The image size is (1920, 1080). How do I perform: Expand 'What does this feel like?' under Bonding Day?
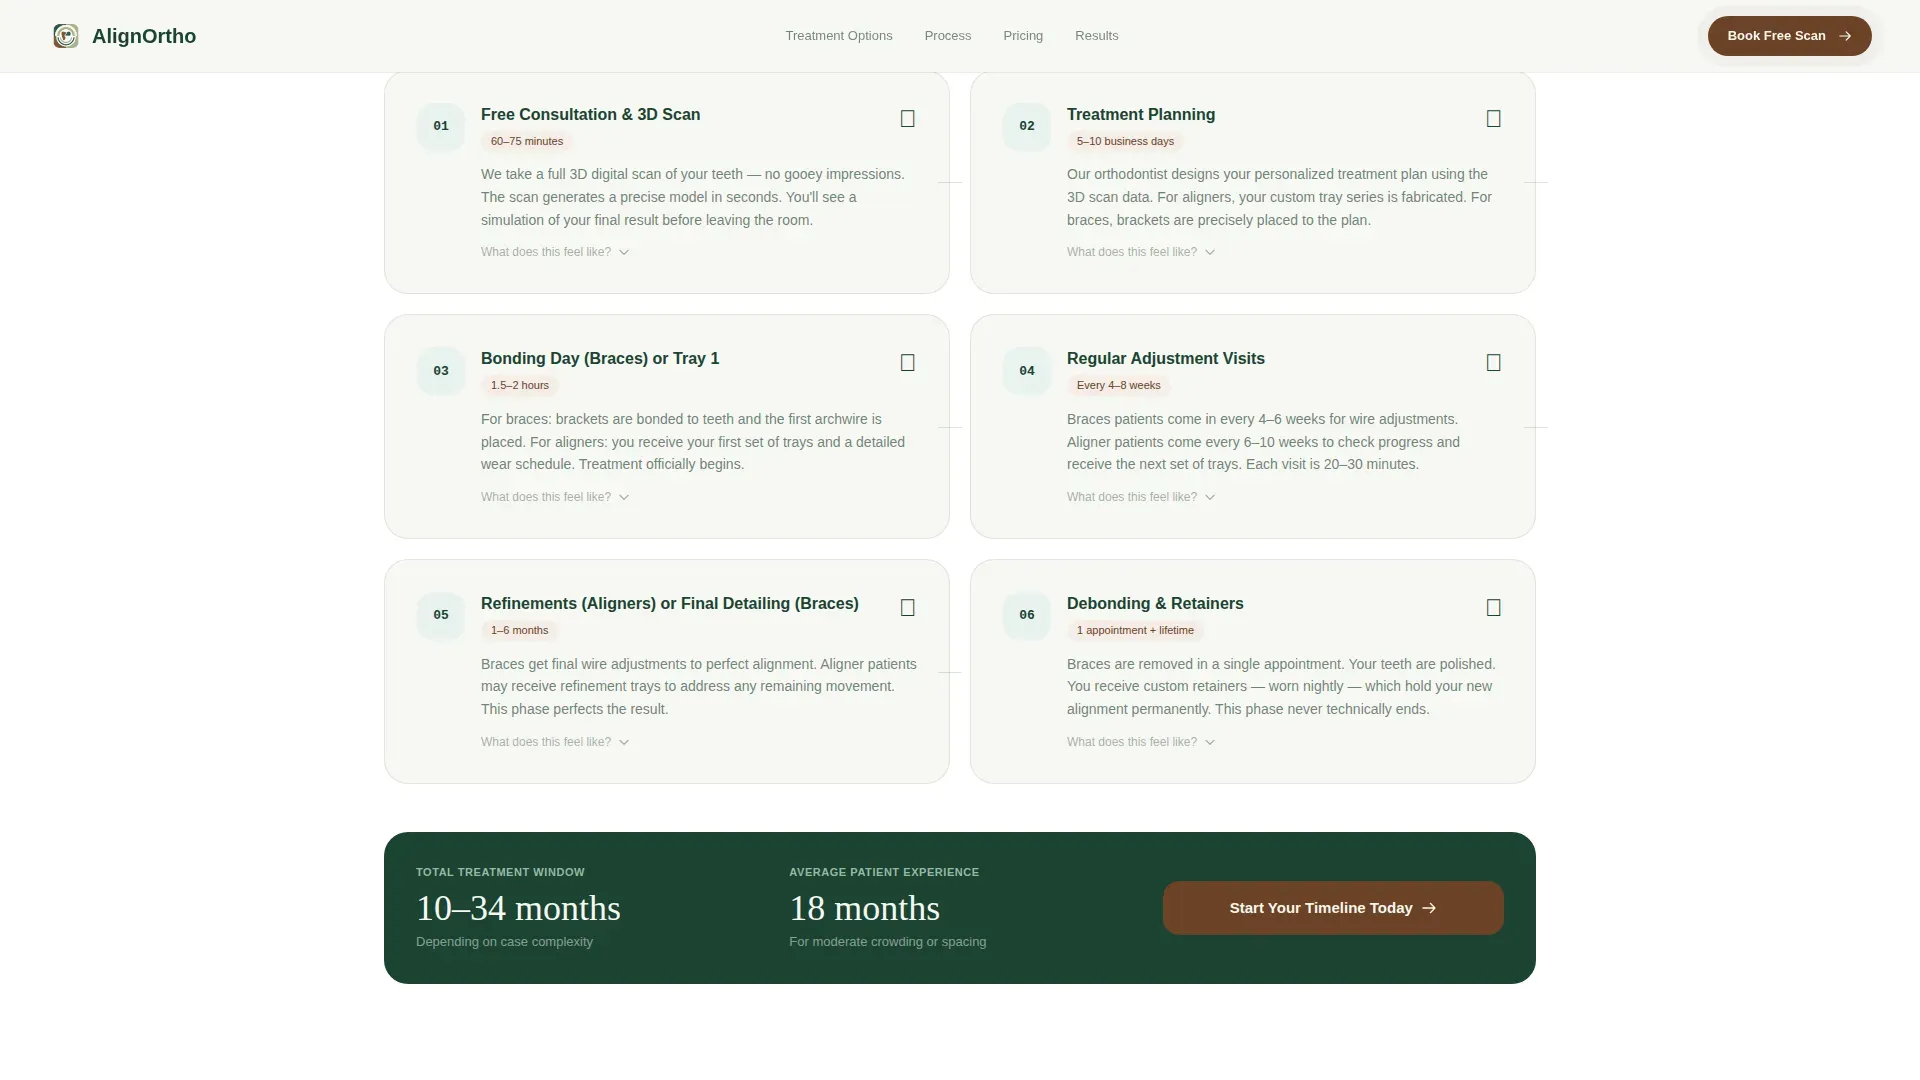click(555, 497)
